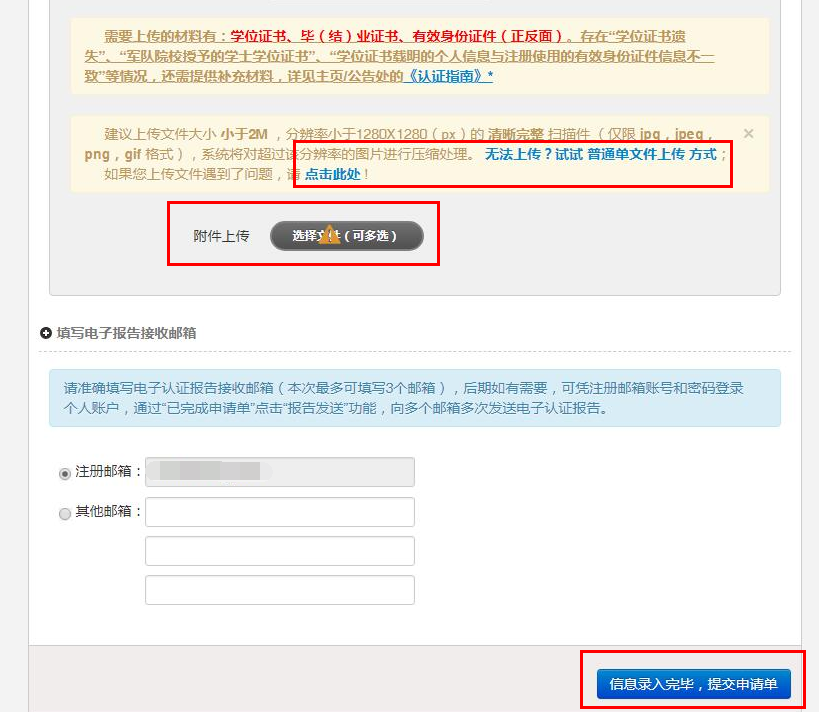Click the 无法上传？试试 link text
The height and width of the screenshot is (712, 819).
pos(533,154)
